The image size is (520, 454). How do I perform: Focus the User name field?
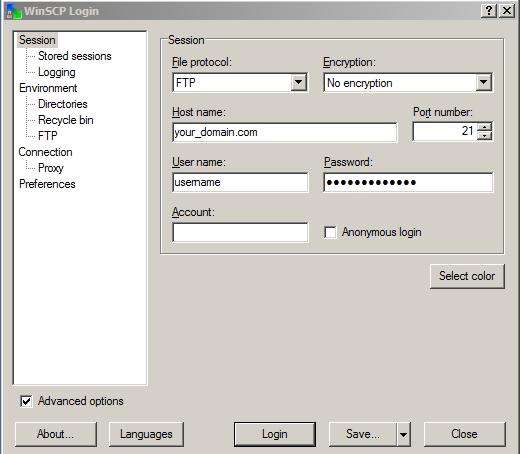[240, 182]
